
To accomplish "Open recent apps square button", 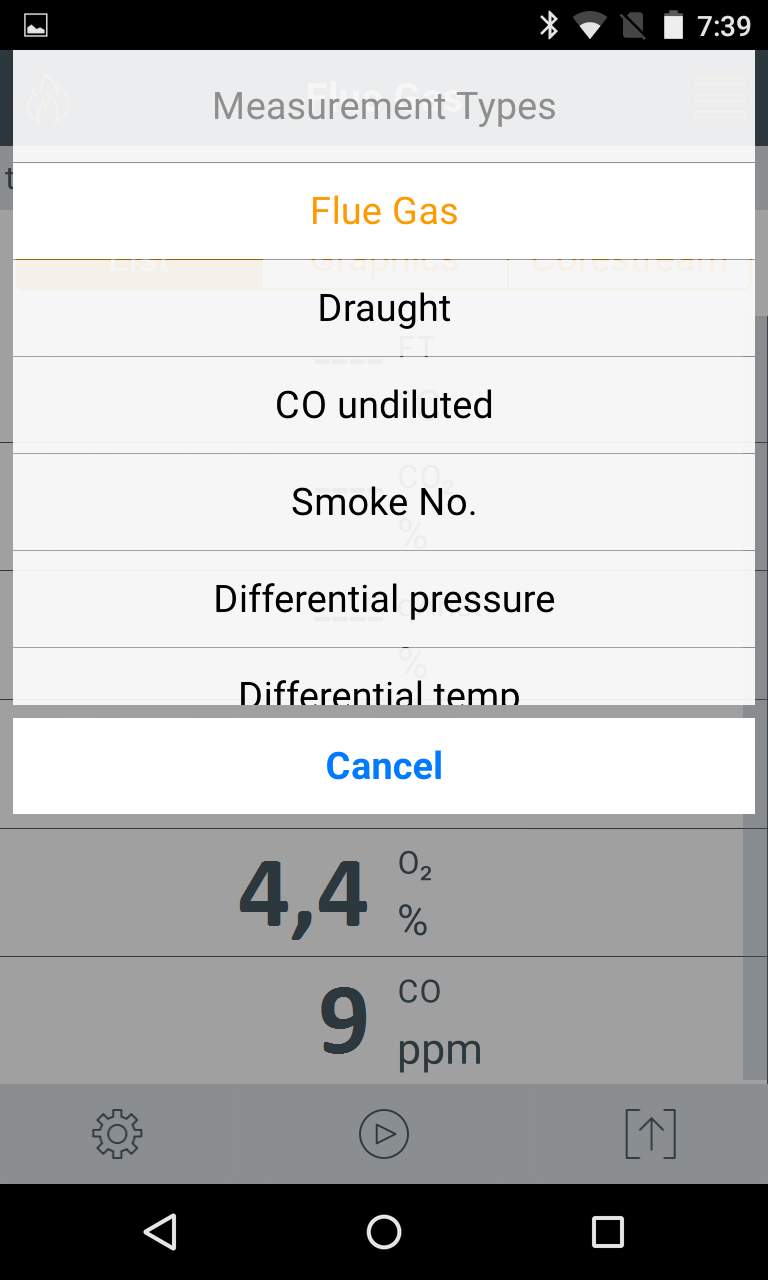I will click(607, 1232).
